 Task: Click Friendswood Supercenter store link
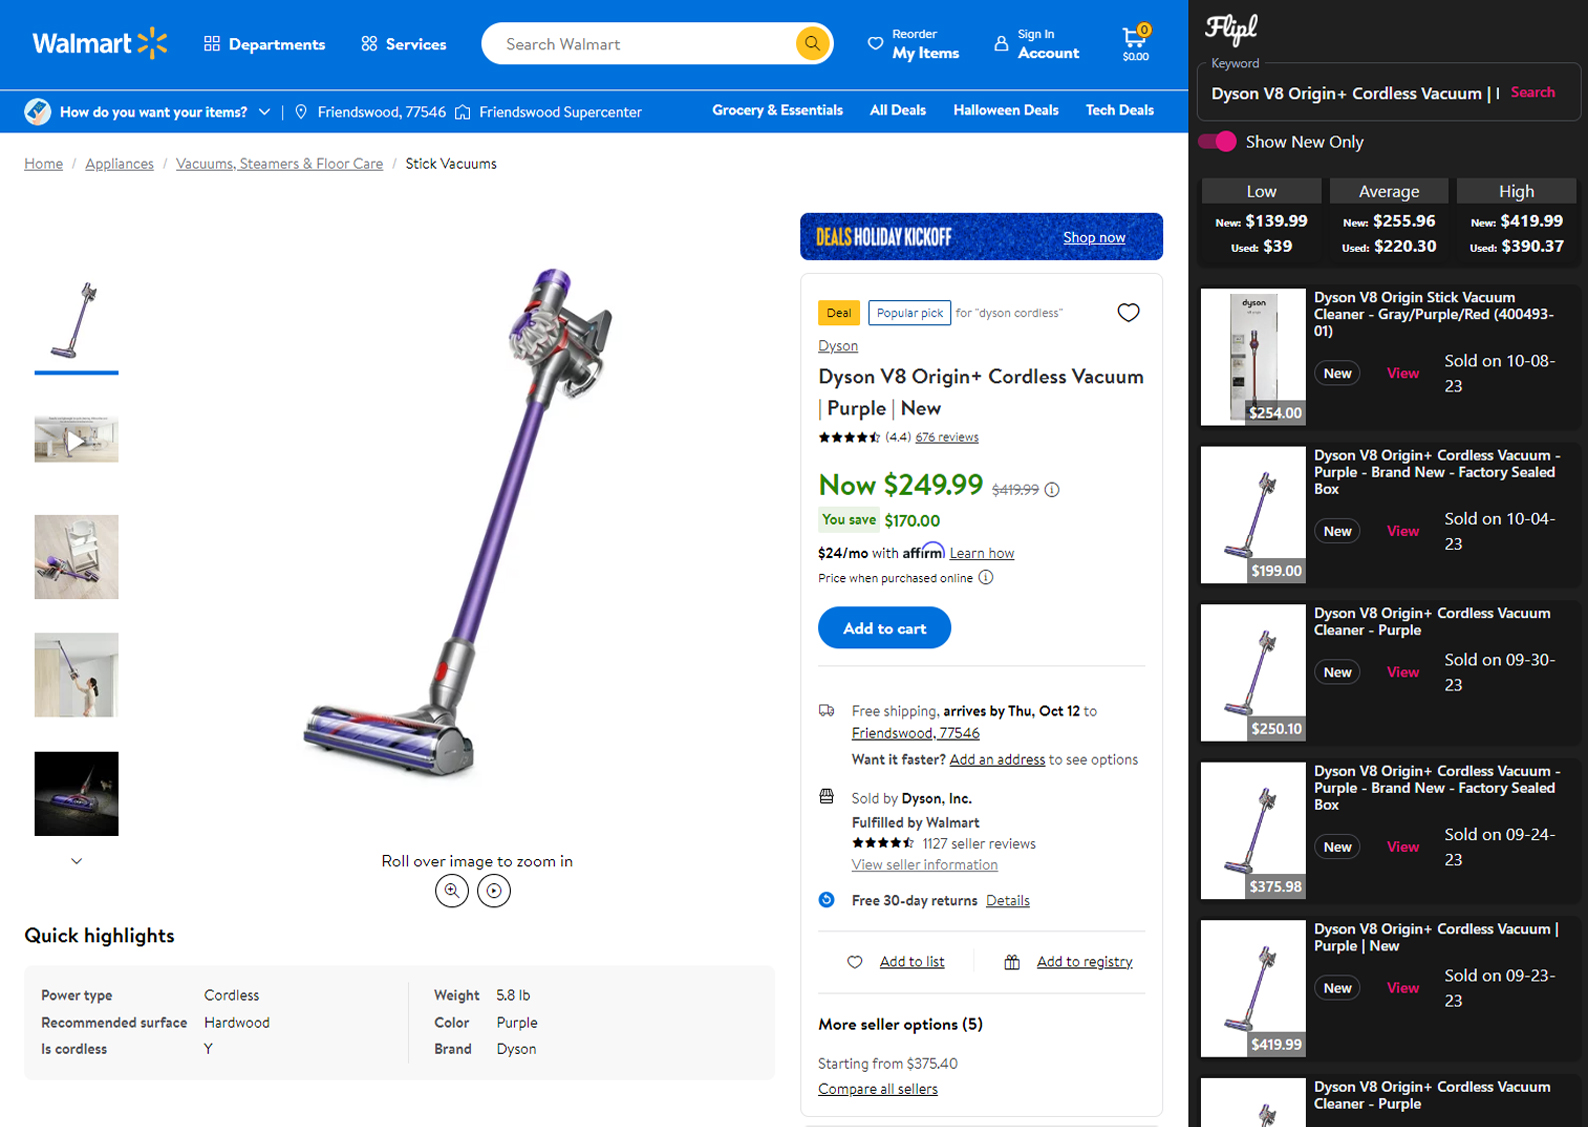(549, 112)
